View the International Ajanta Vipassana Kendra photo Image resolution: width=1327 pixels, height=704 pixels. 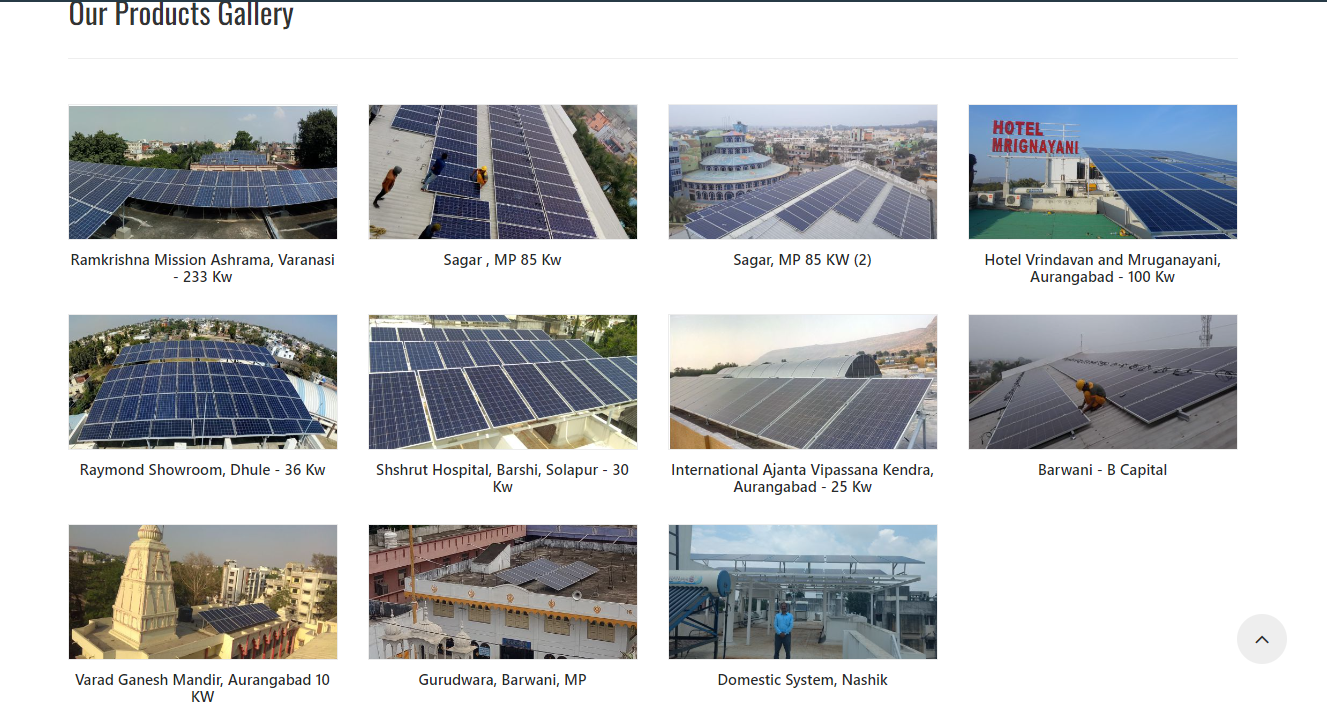[x=803, y=382]
